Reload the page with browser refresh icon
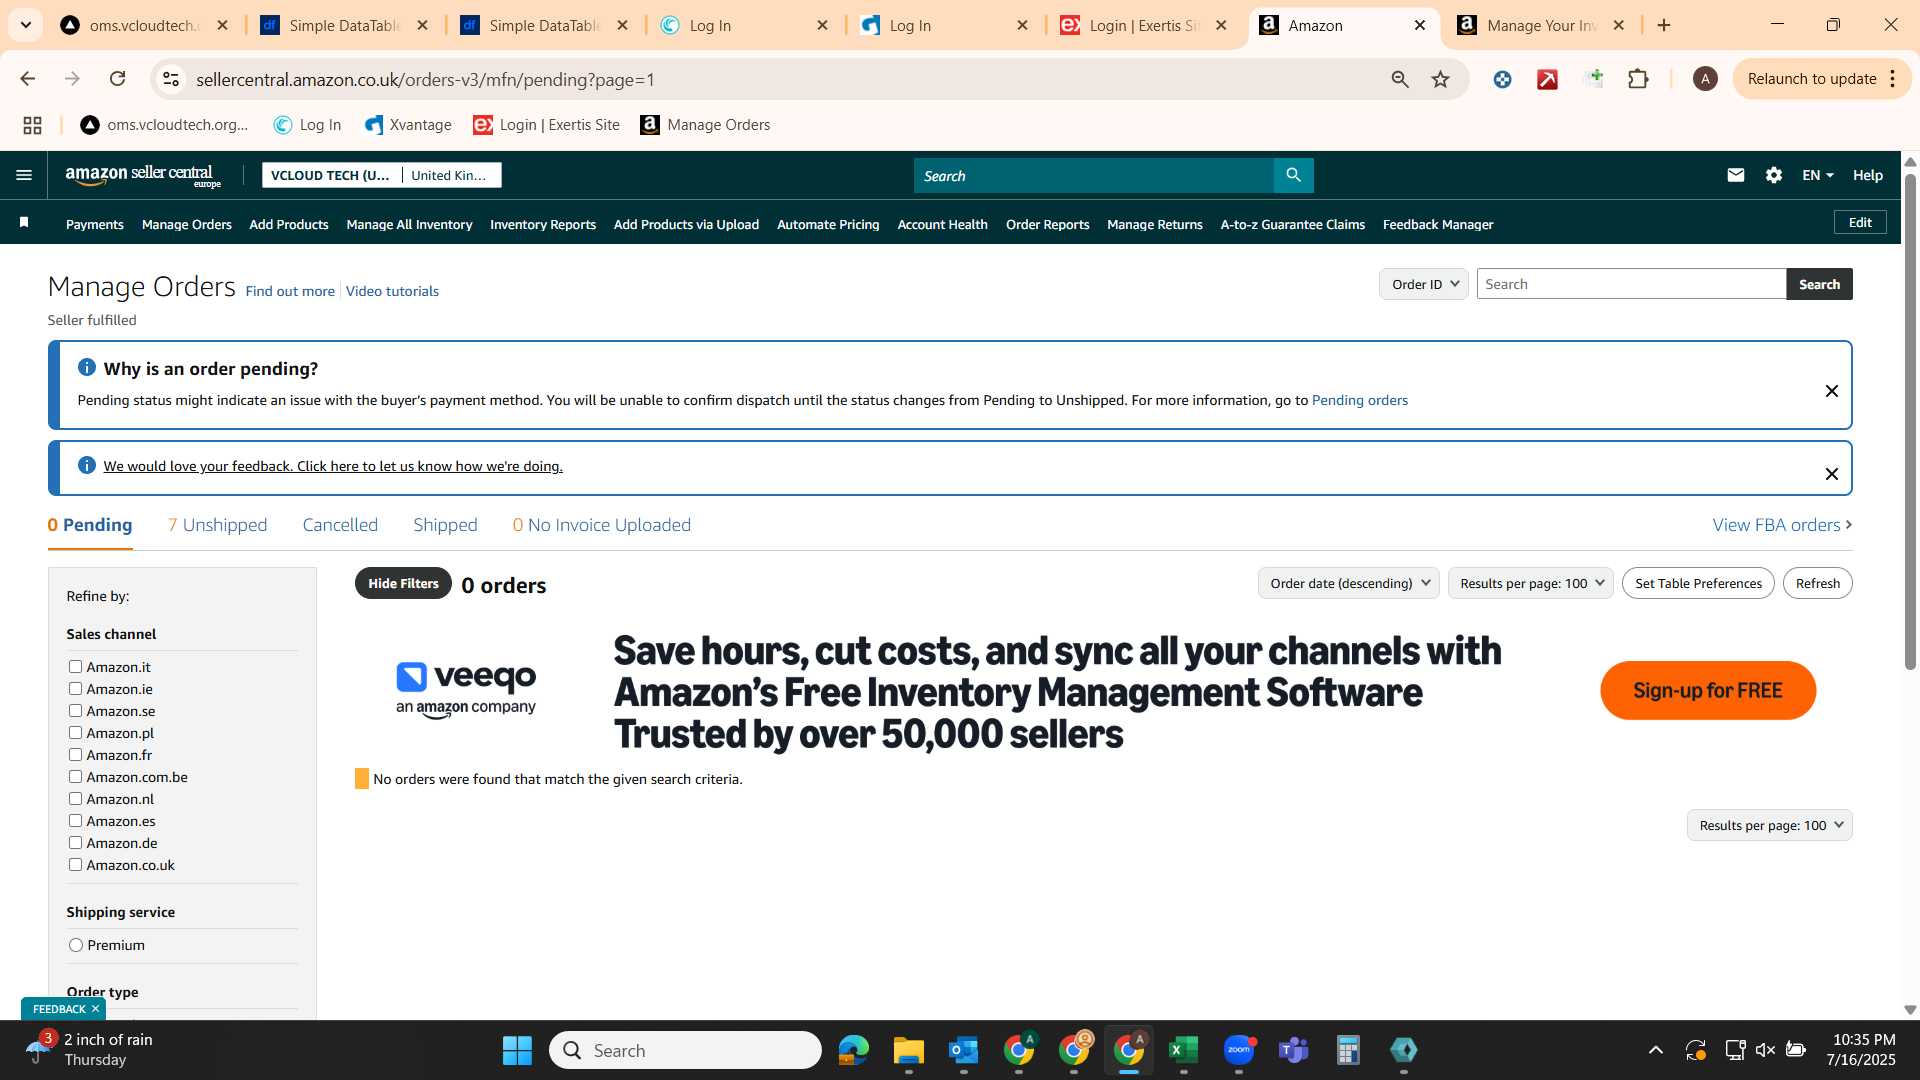Screen dimensions: 1920x1080 click(118, 79)
